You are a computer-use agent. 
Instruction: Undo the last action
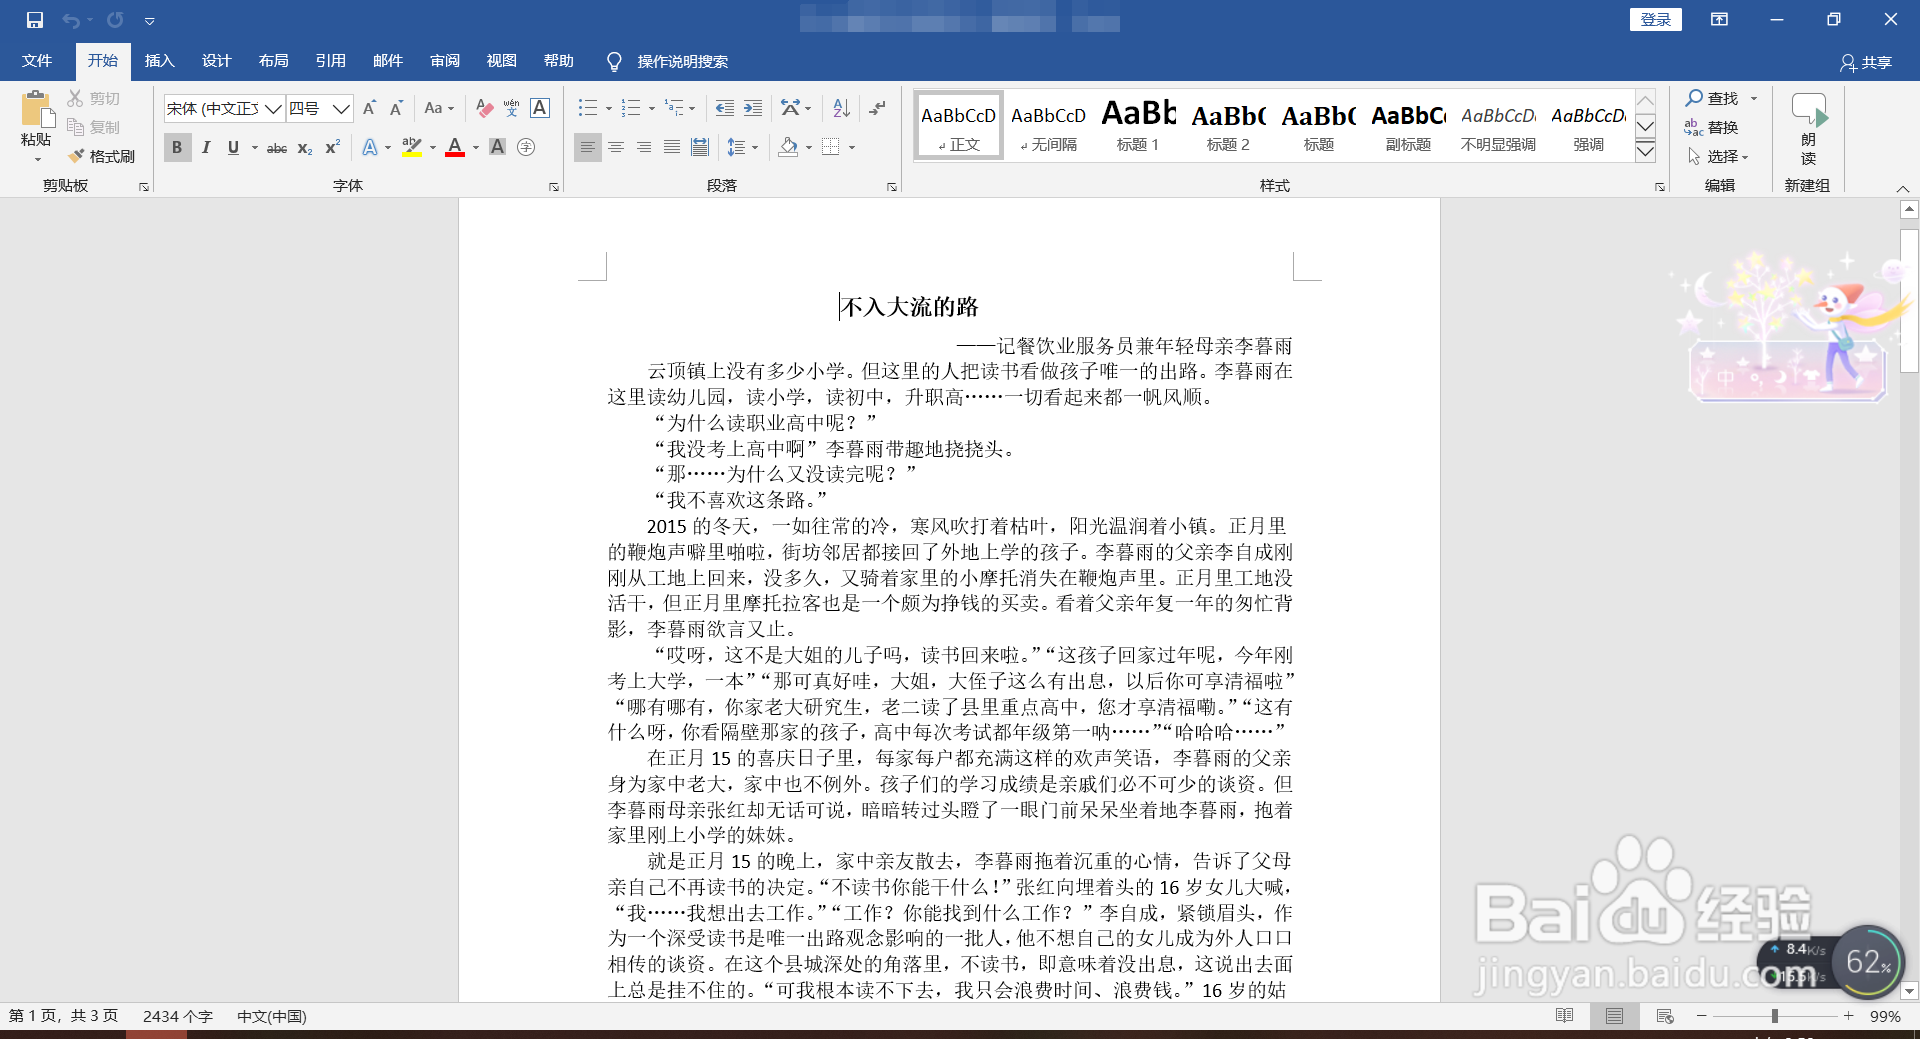(71, 20)
